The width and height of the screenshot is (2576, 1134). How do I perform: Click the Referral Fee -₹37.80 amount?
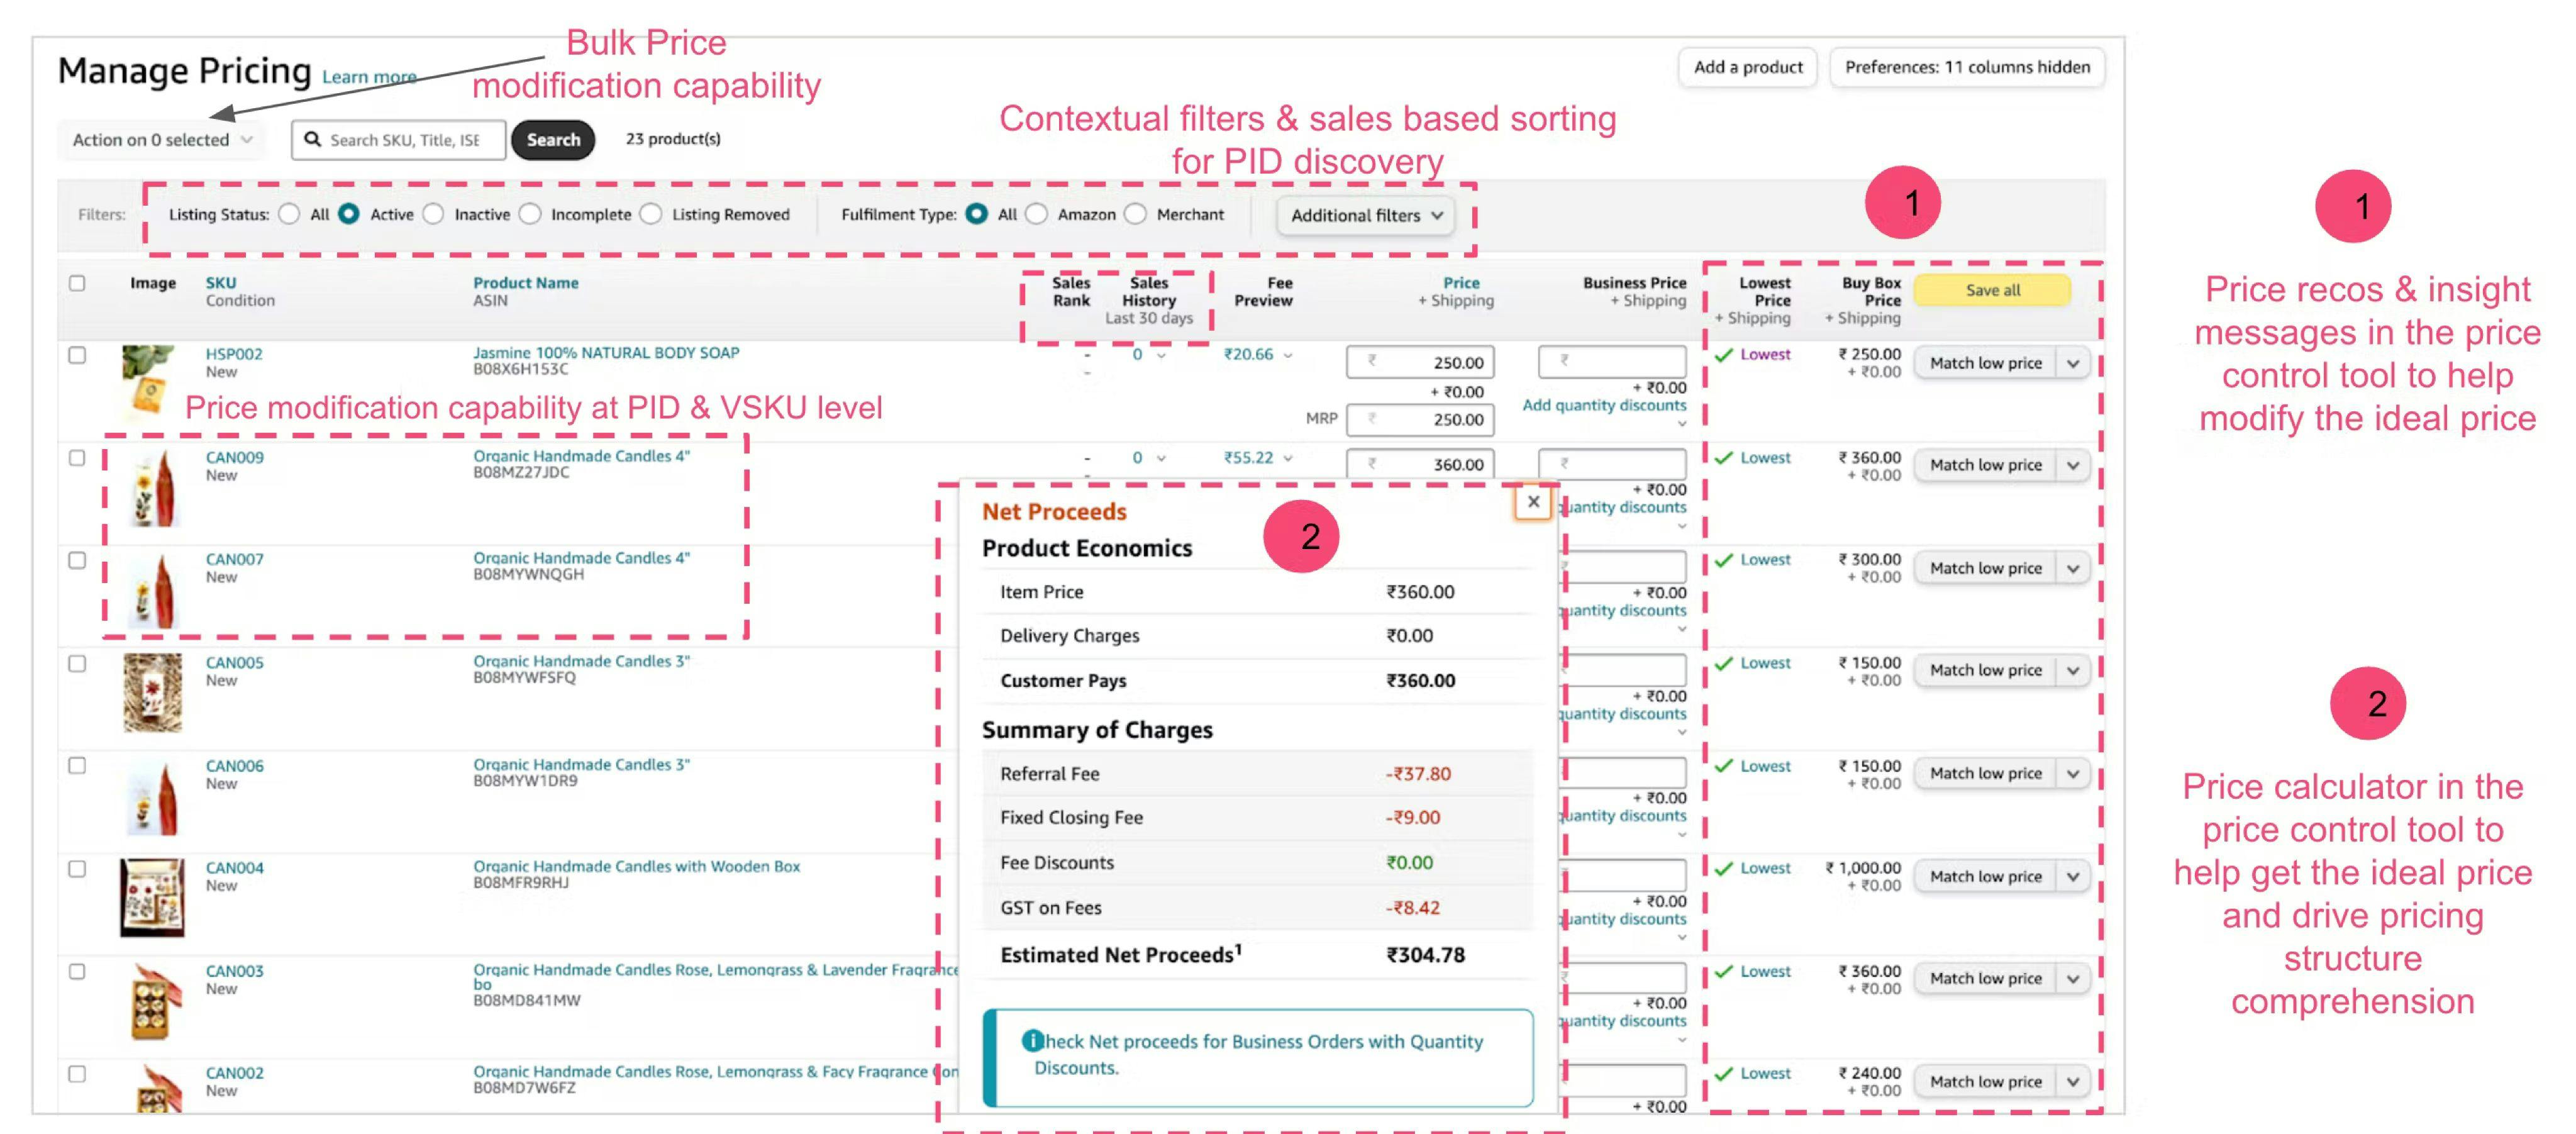click(1418, 774)
